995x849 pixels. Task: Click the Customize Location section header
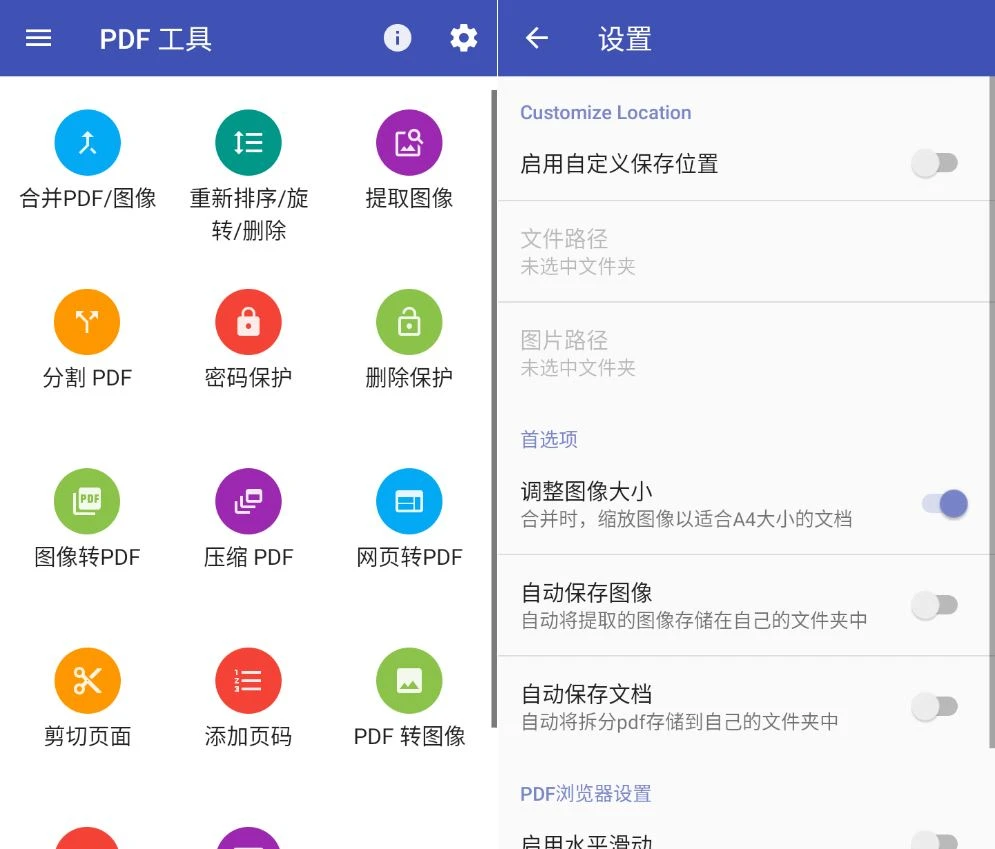[x=605, y=112]
